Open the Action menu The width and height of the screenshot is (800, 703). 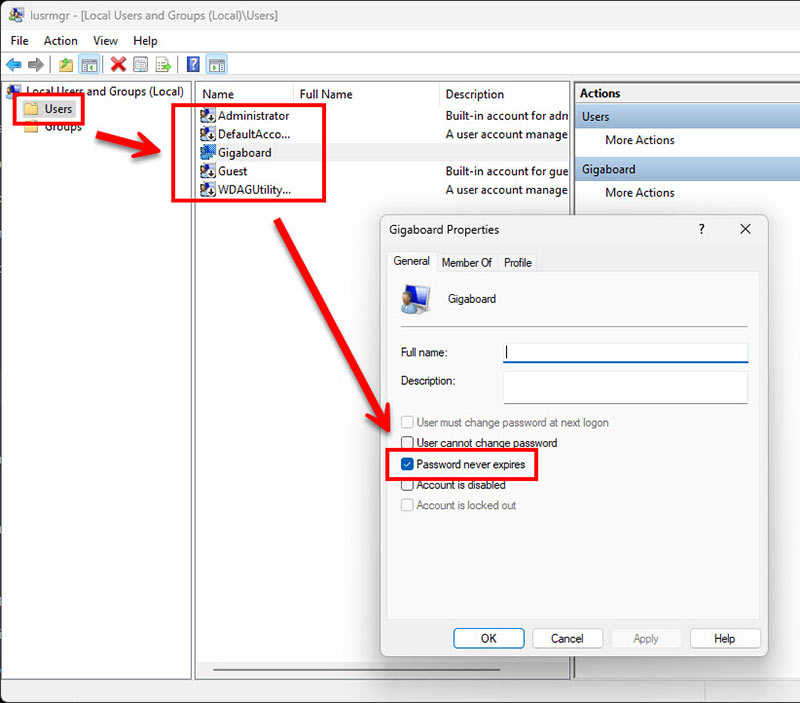click(x=61, y=41)
